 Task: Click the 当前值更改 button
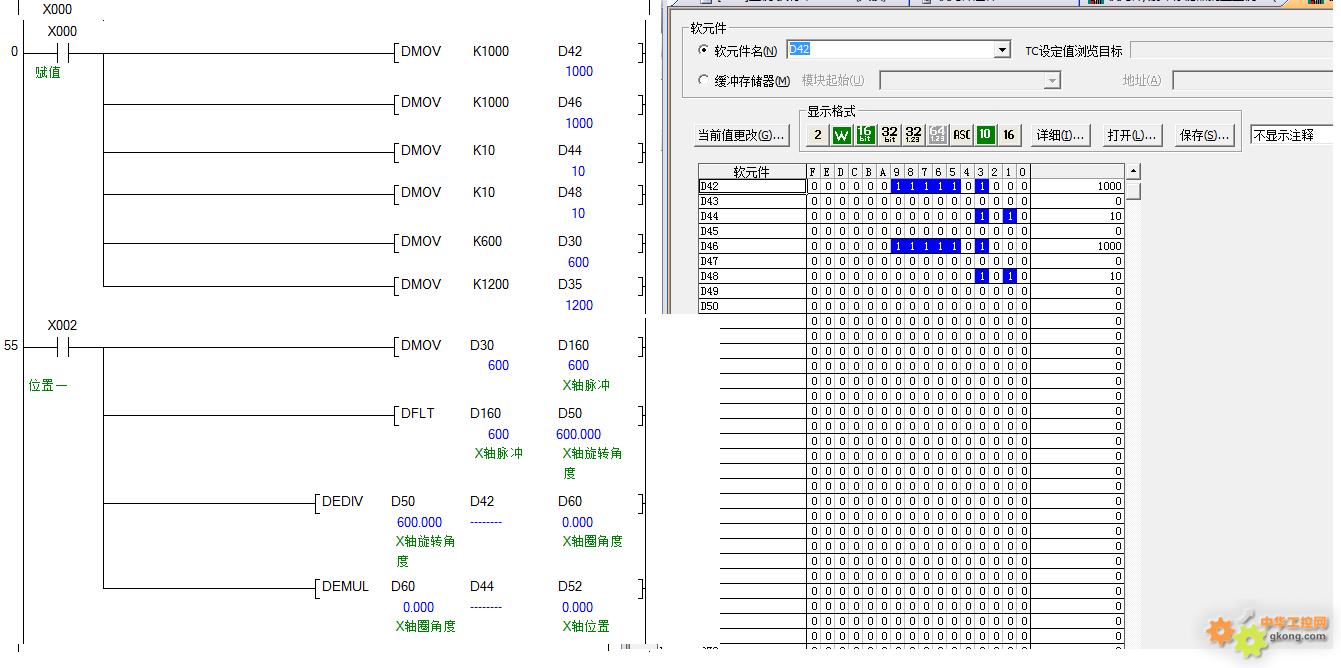pyautogui.click(x=741, y=135)
